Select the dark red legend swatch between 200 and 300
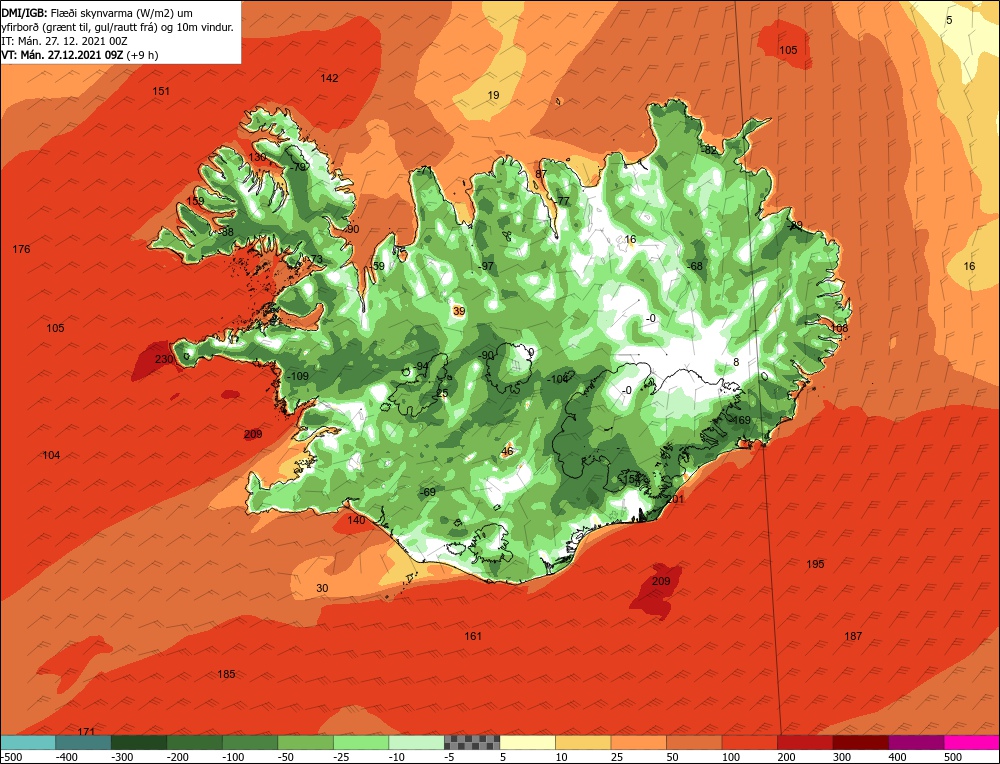The height and width of the screenshot is (764, 1000). (805, 742)
